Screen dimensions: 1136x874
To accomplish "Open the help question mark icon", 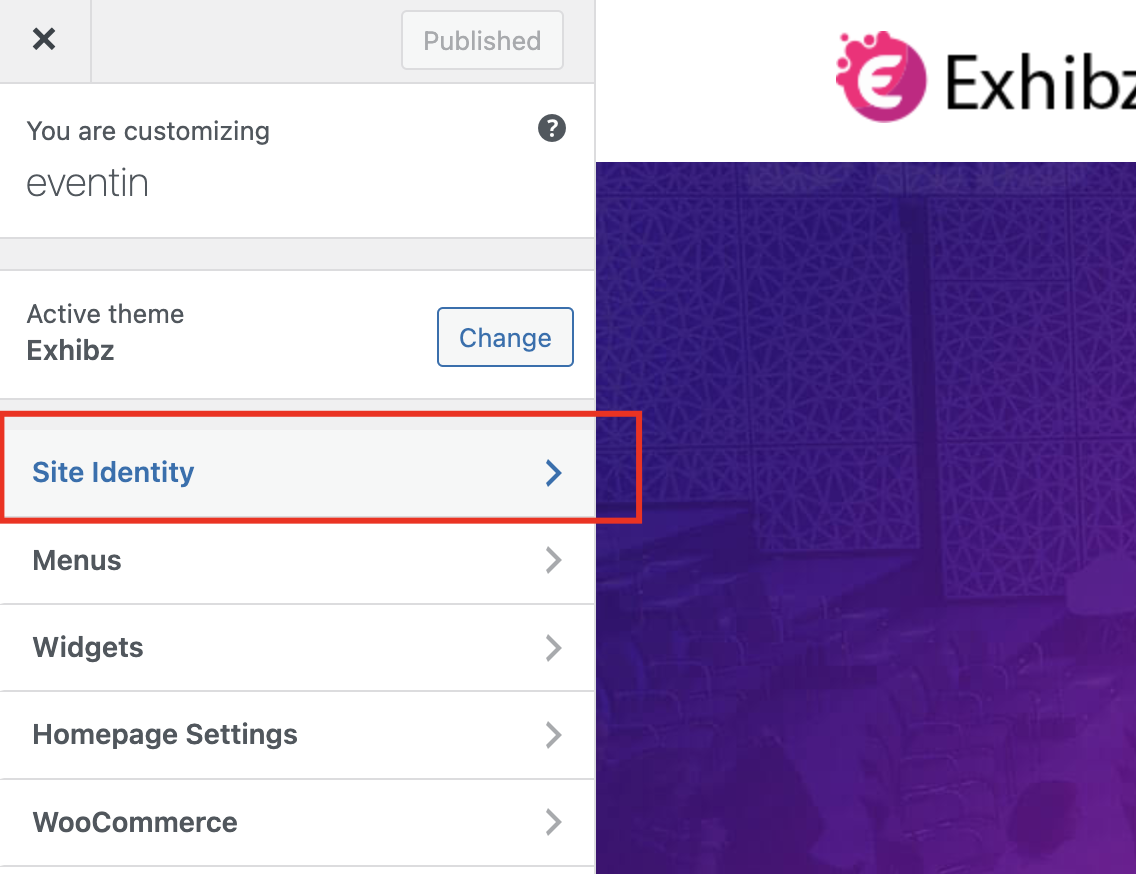I will [551, 128].
